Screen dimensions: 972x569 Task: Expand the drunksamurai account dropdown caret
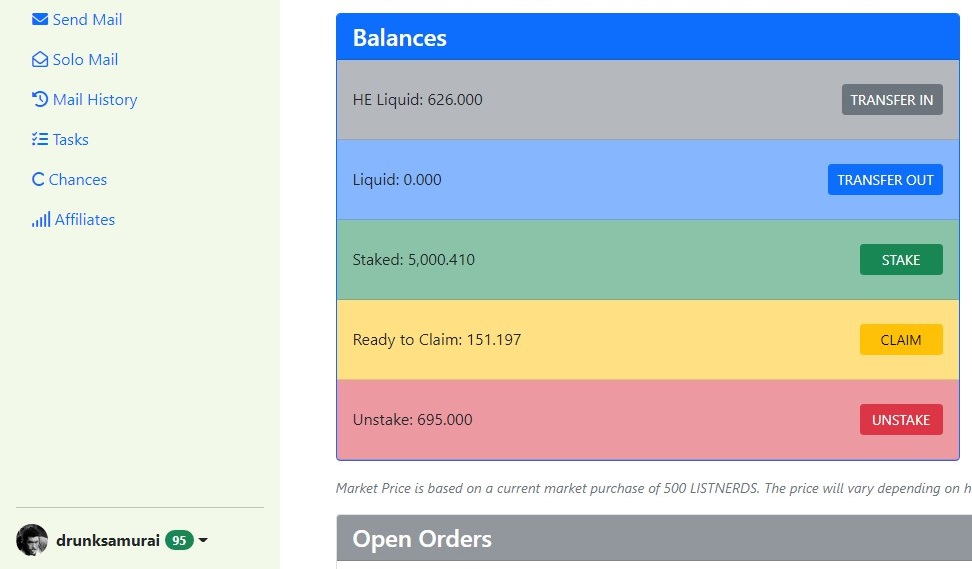(203, 540)
